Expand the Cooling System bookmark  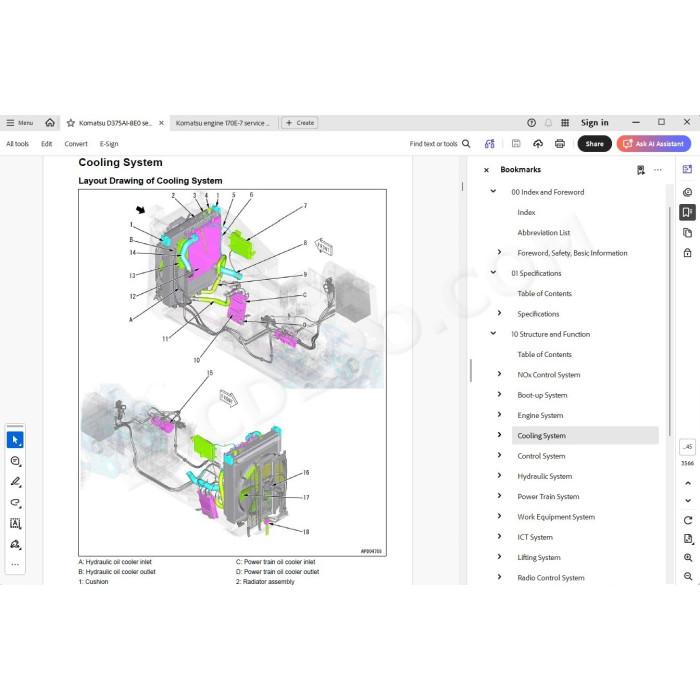(x=499, y=435)
